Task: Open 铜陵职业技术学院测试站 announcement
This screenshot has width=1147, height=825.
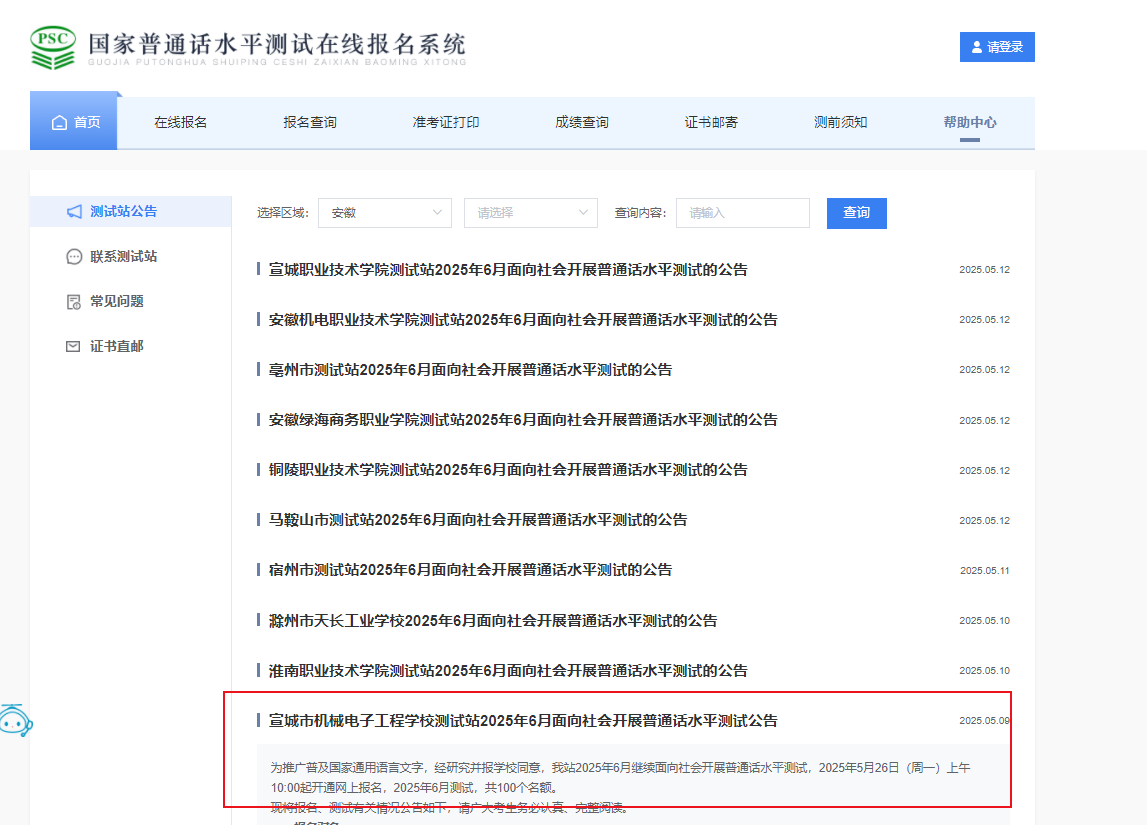Action: (x=508, y=470)
